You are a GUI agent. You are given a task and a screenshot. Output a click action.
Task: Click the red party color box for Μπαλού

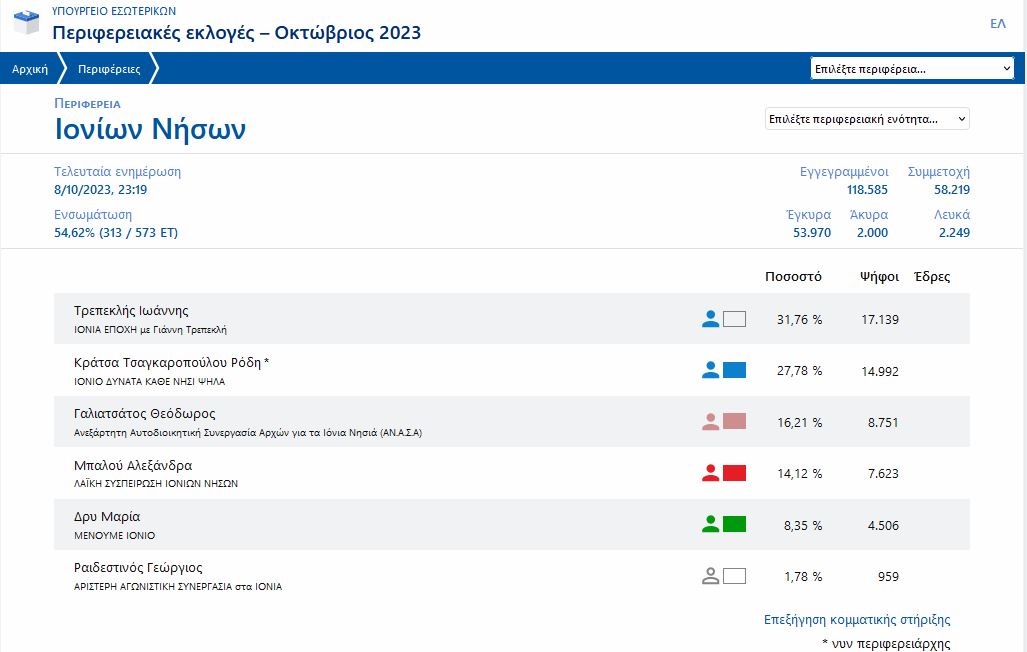click(734, 473)
